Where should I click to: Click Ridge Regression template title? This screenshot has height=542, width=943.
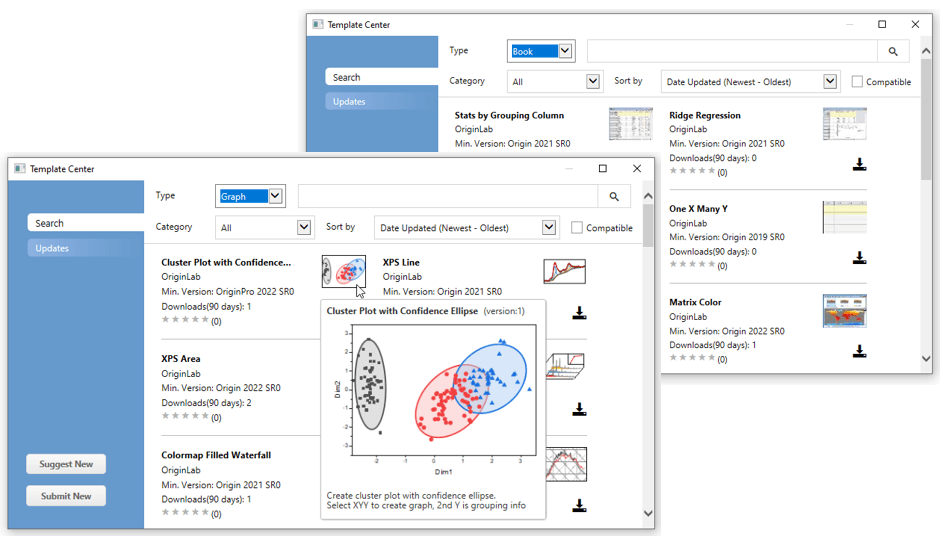pyautogui.click(x=705, y=115)
